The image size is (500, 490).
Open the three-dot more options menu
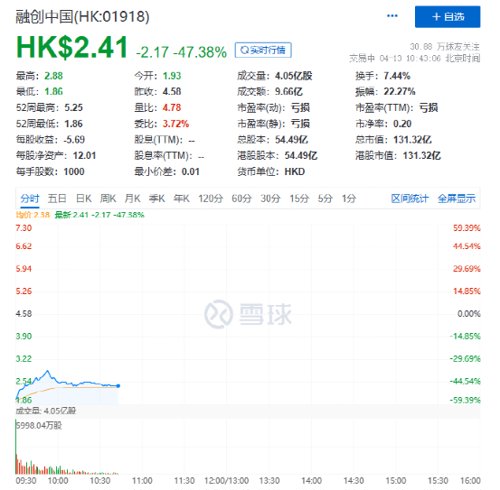point(392,16)
